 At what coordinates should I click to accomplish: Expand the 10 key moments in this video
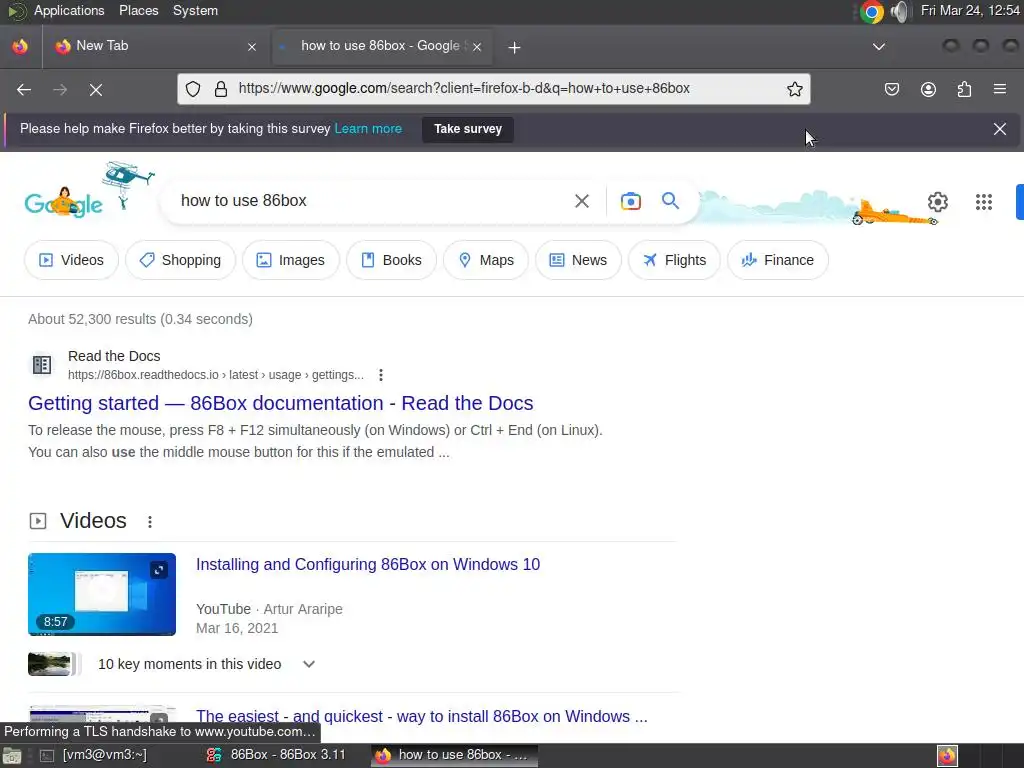tap(309, 664)
